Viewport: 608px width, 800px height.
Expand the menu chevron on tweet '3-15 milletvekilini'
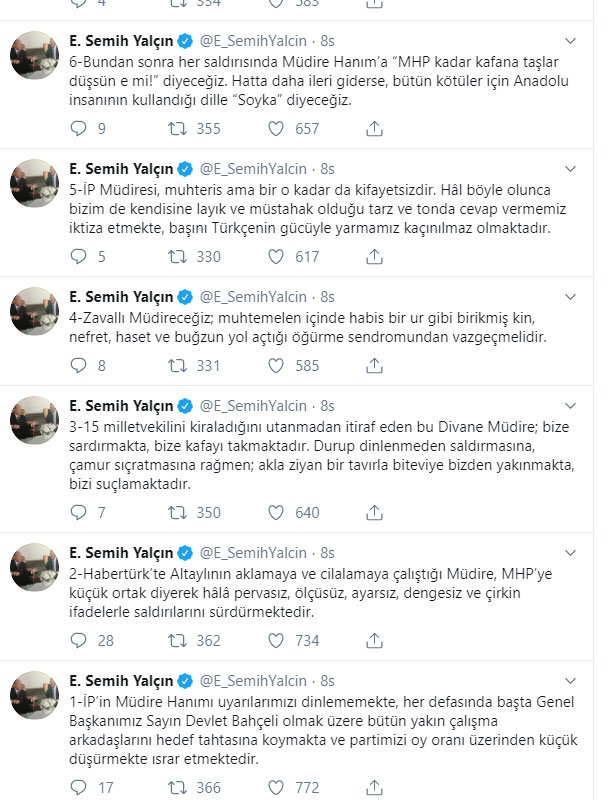570,405
